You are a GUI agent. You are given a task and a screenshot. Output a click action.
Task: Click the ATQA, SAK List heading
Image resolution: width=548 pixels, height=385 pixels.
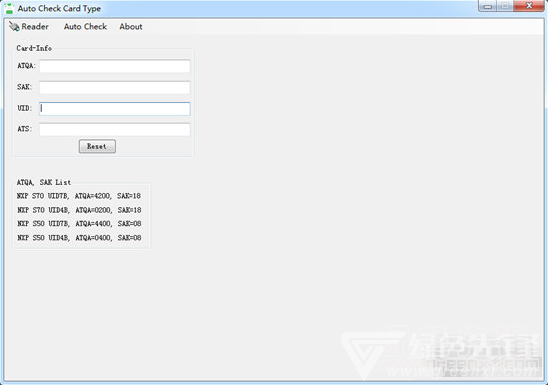point(44,182)
